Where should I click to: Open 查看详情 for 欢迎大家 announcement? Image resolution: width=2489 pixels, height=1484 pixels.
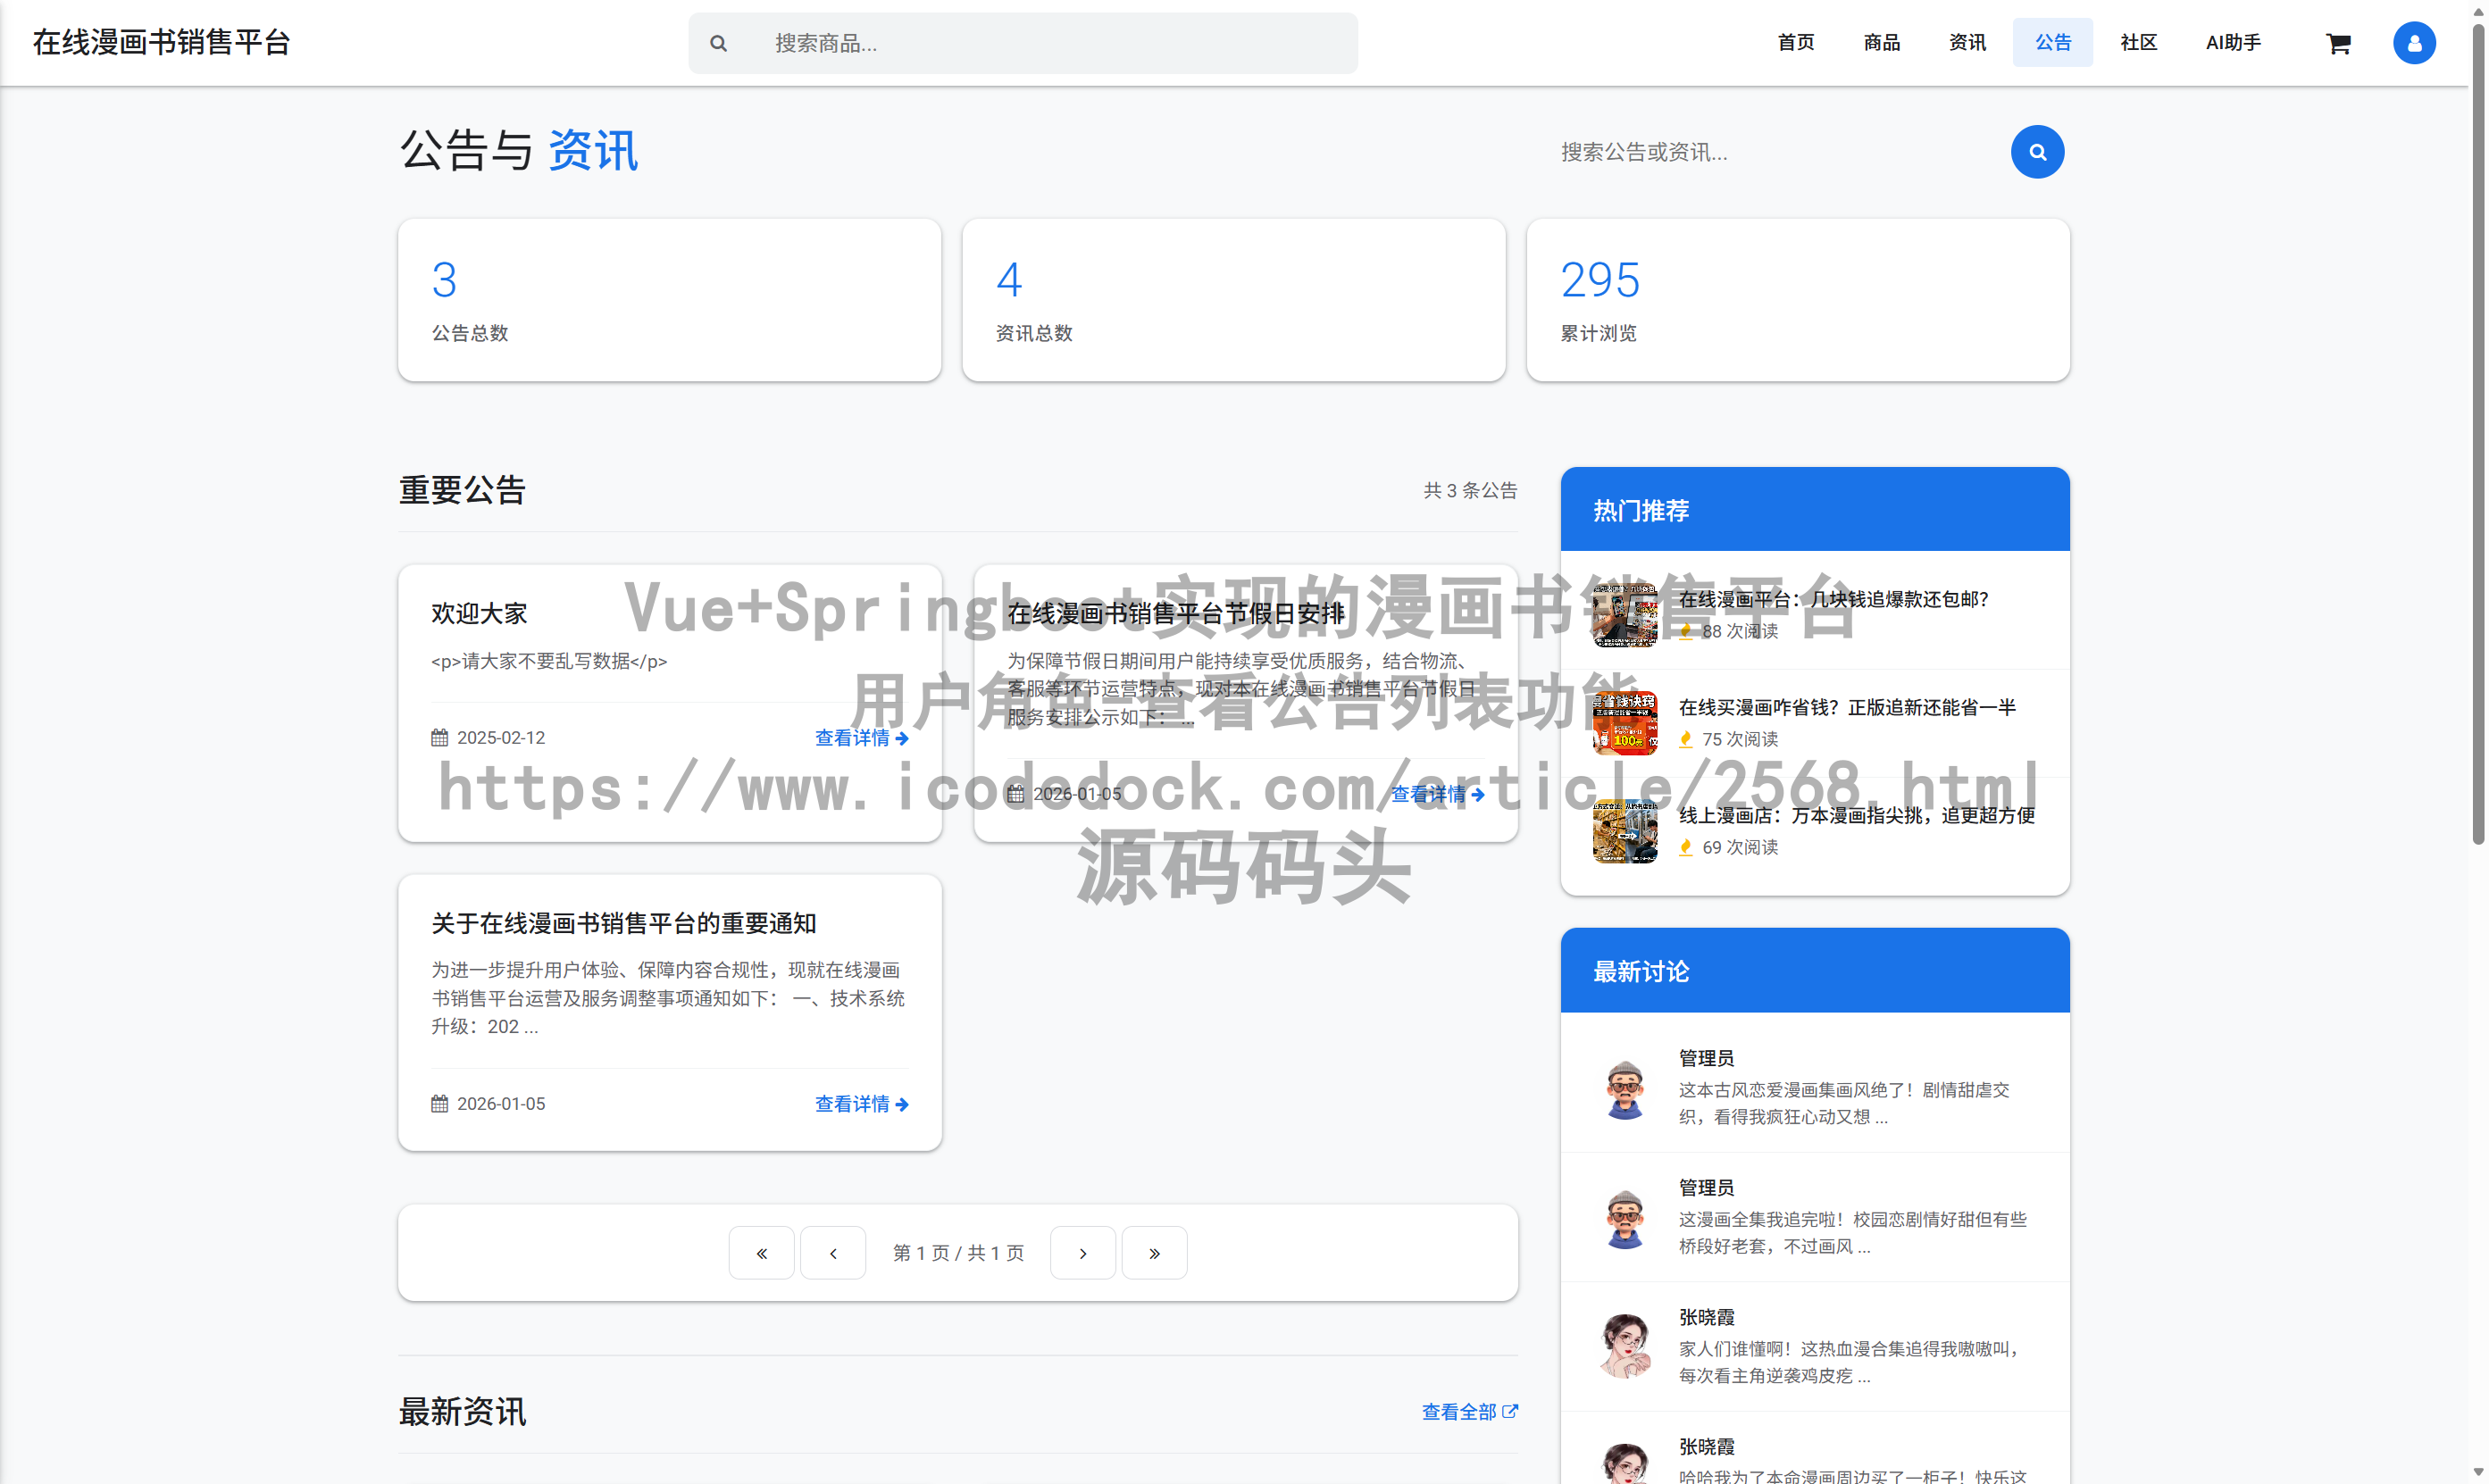[x=861, y=738]
